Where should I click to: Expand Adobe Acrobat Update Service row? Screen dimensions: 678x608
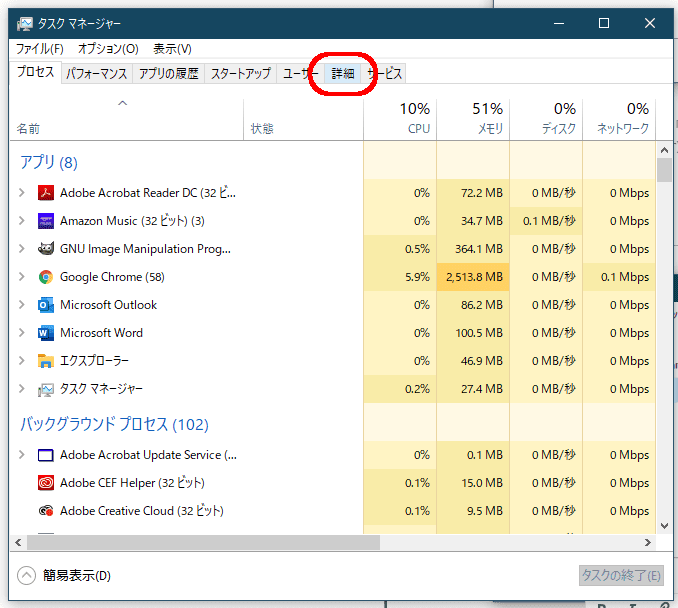(22, 455)
